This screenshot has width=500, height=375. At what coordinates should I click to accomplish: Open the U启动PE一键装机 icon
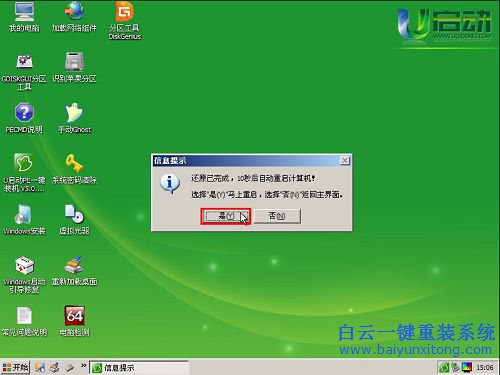point(24,172)
